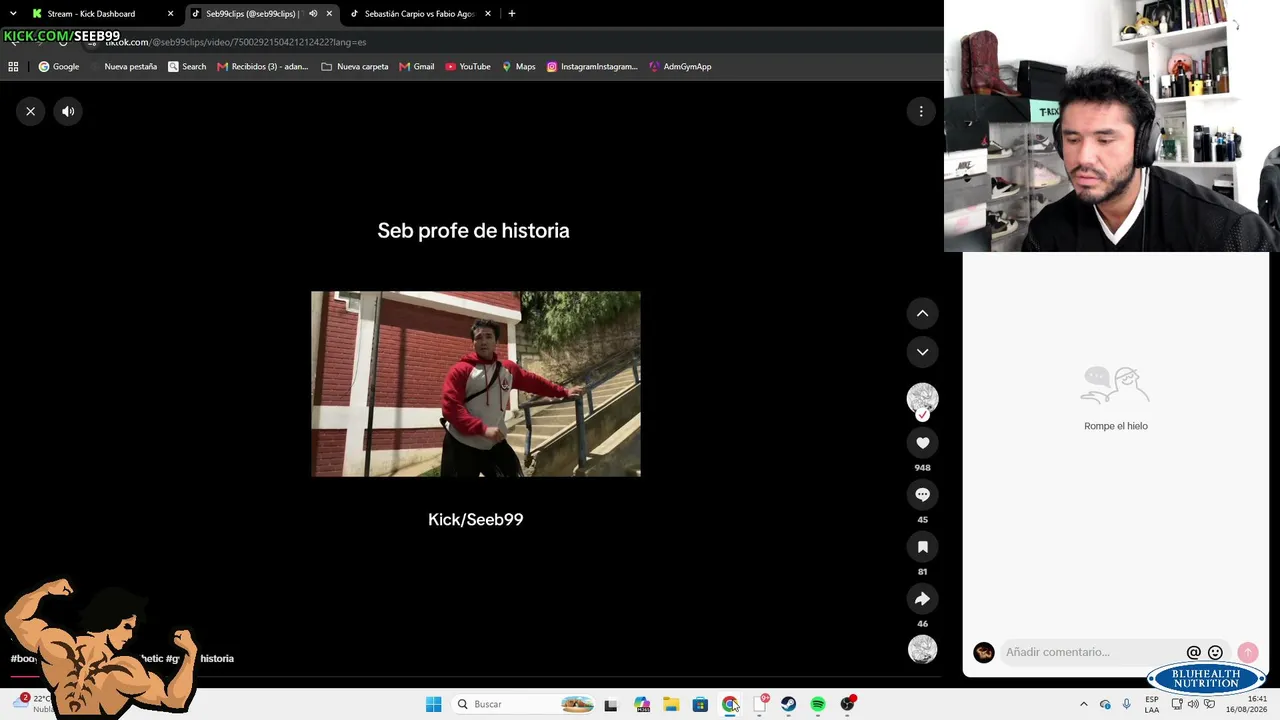Open the AdmGymApp bookmark
The image size is (1280, 720).
(680, 67)
